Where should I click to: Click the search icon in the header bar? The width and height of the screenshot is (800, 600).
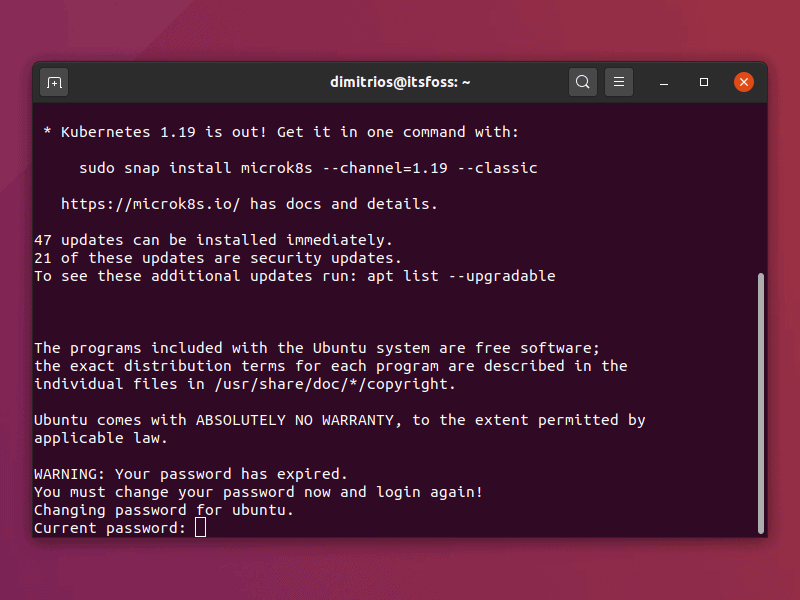point(583,82)
